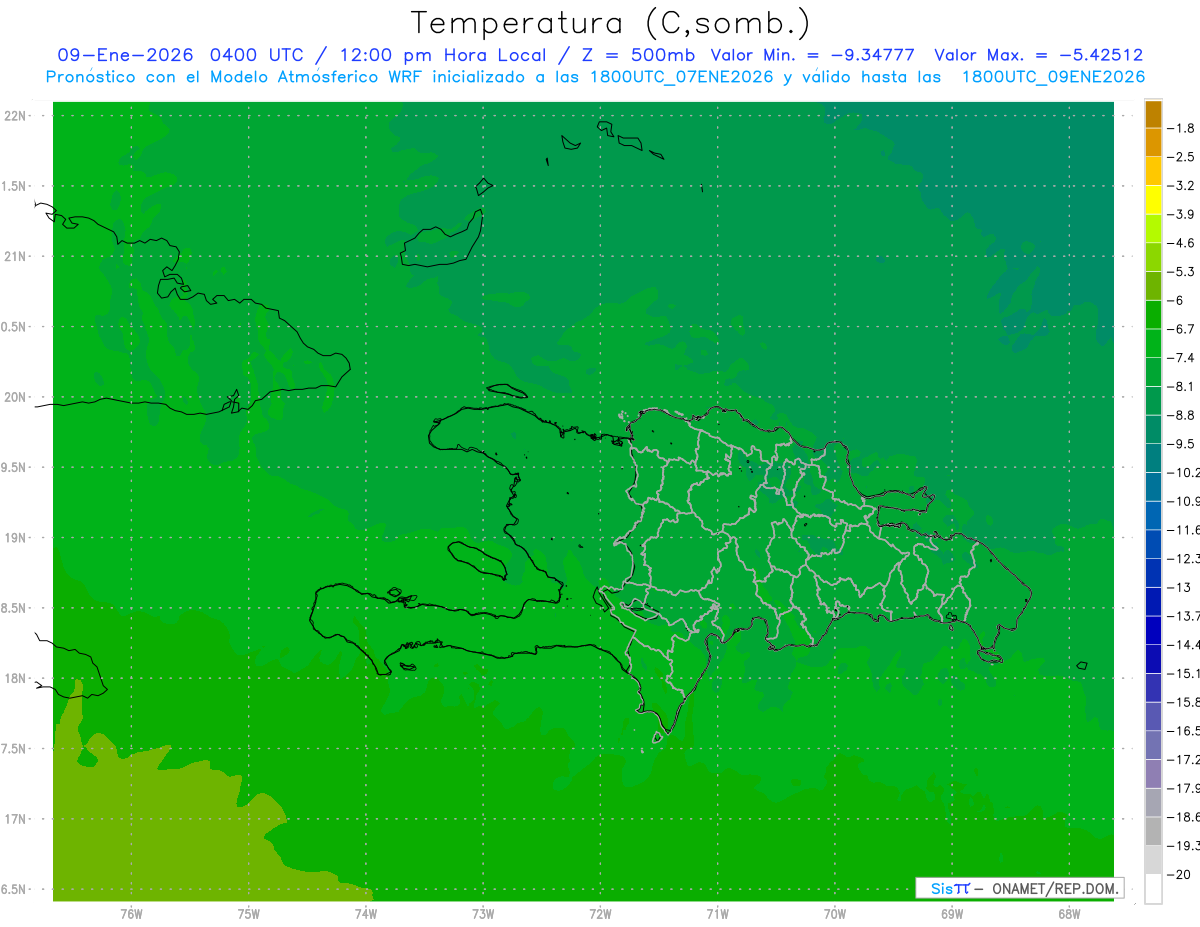Click legend value "-8.1"
This screenshot has width=1200, height=927.
pyautogui.click(x=1183, y=386)
